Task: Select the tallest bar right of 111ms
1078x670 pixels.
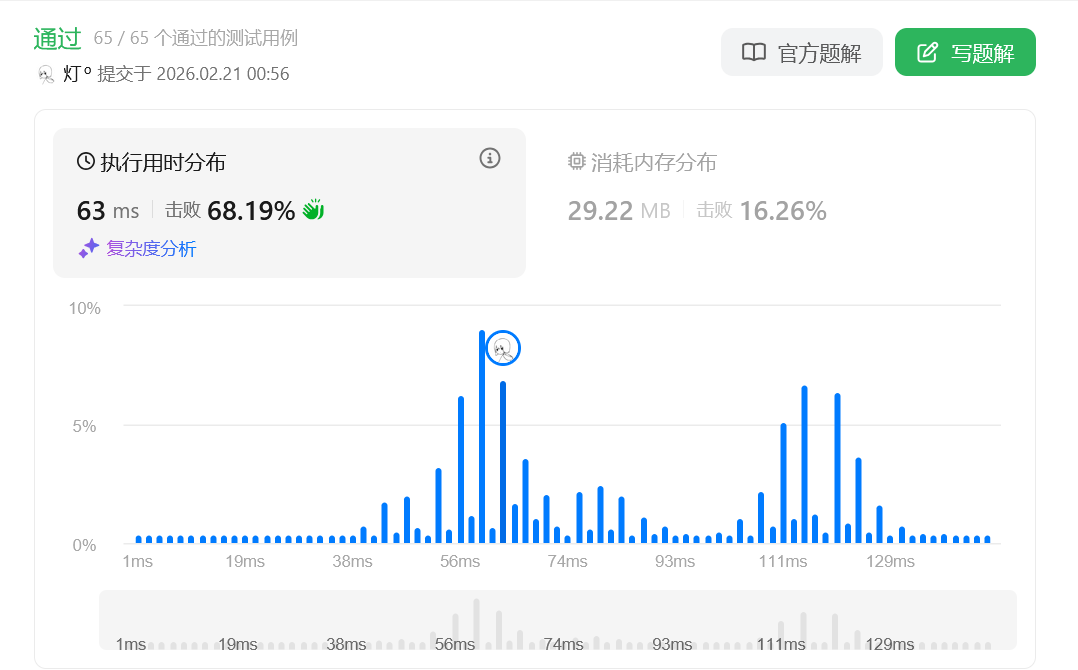Action: click(804, 464)
